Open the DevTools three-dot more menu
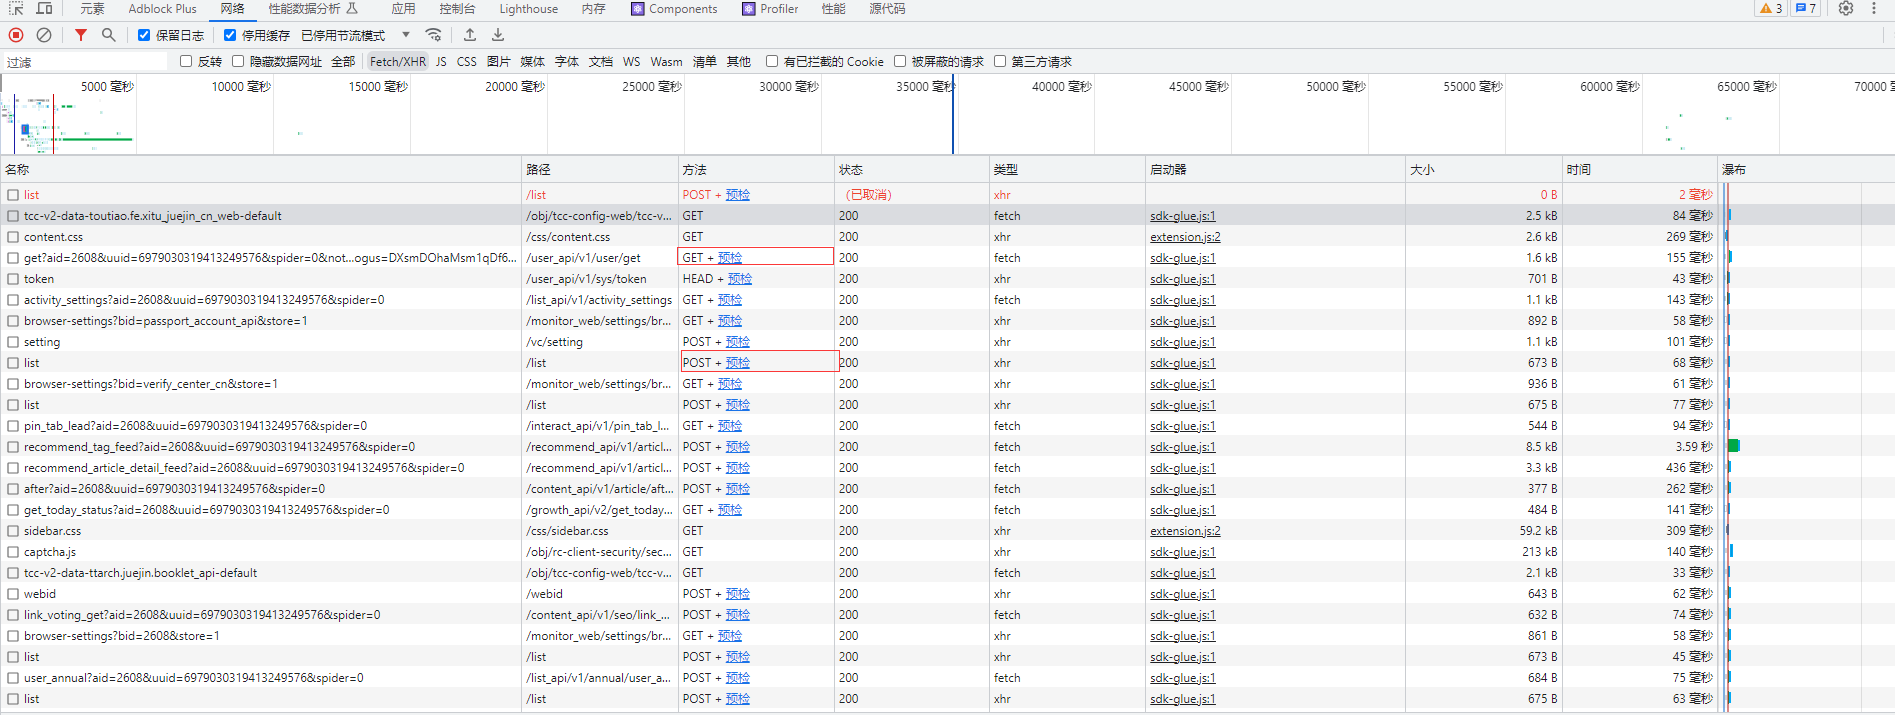 (1874, 8)
